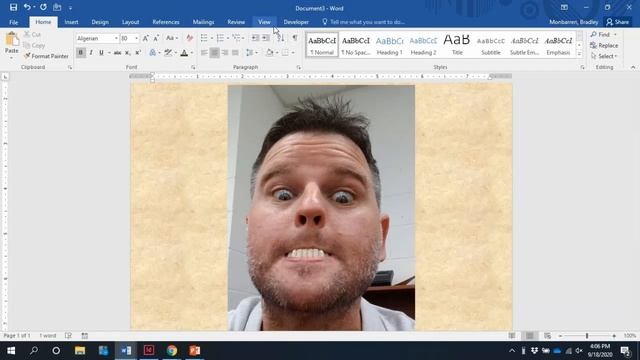Switch to the View tab
Screen dimensions: 640x360
click(x=264, y=22)
